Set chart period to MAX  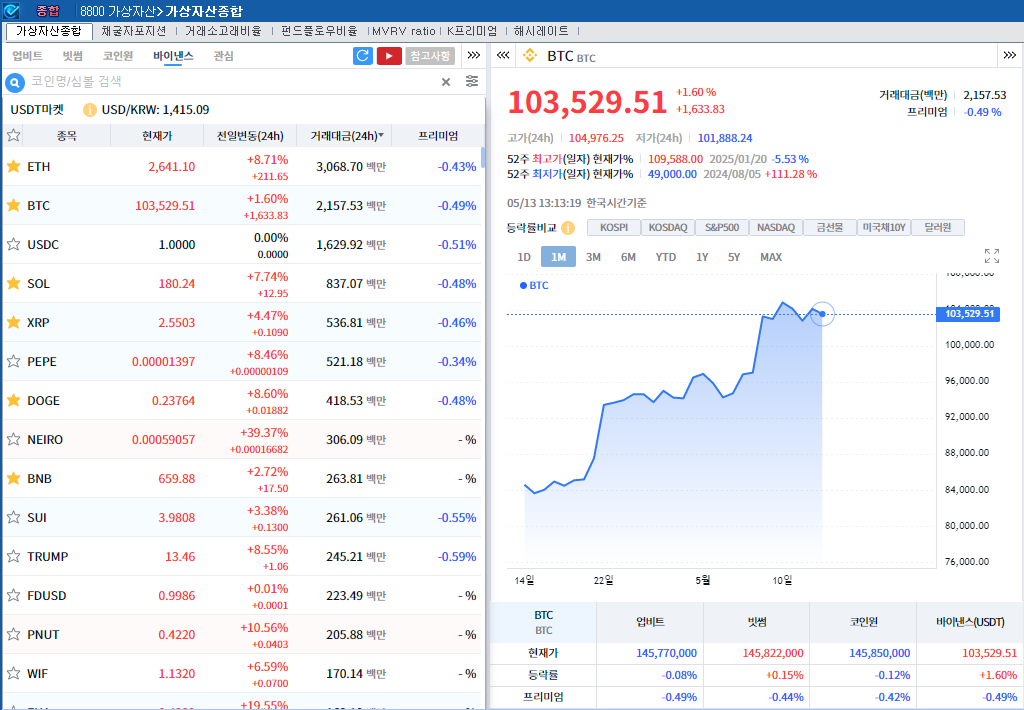click(x=771, y=257)
